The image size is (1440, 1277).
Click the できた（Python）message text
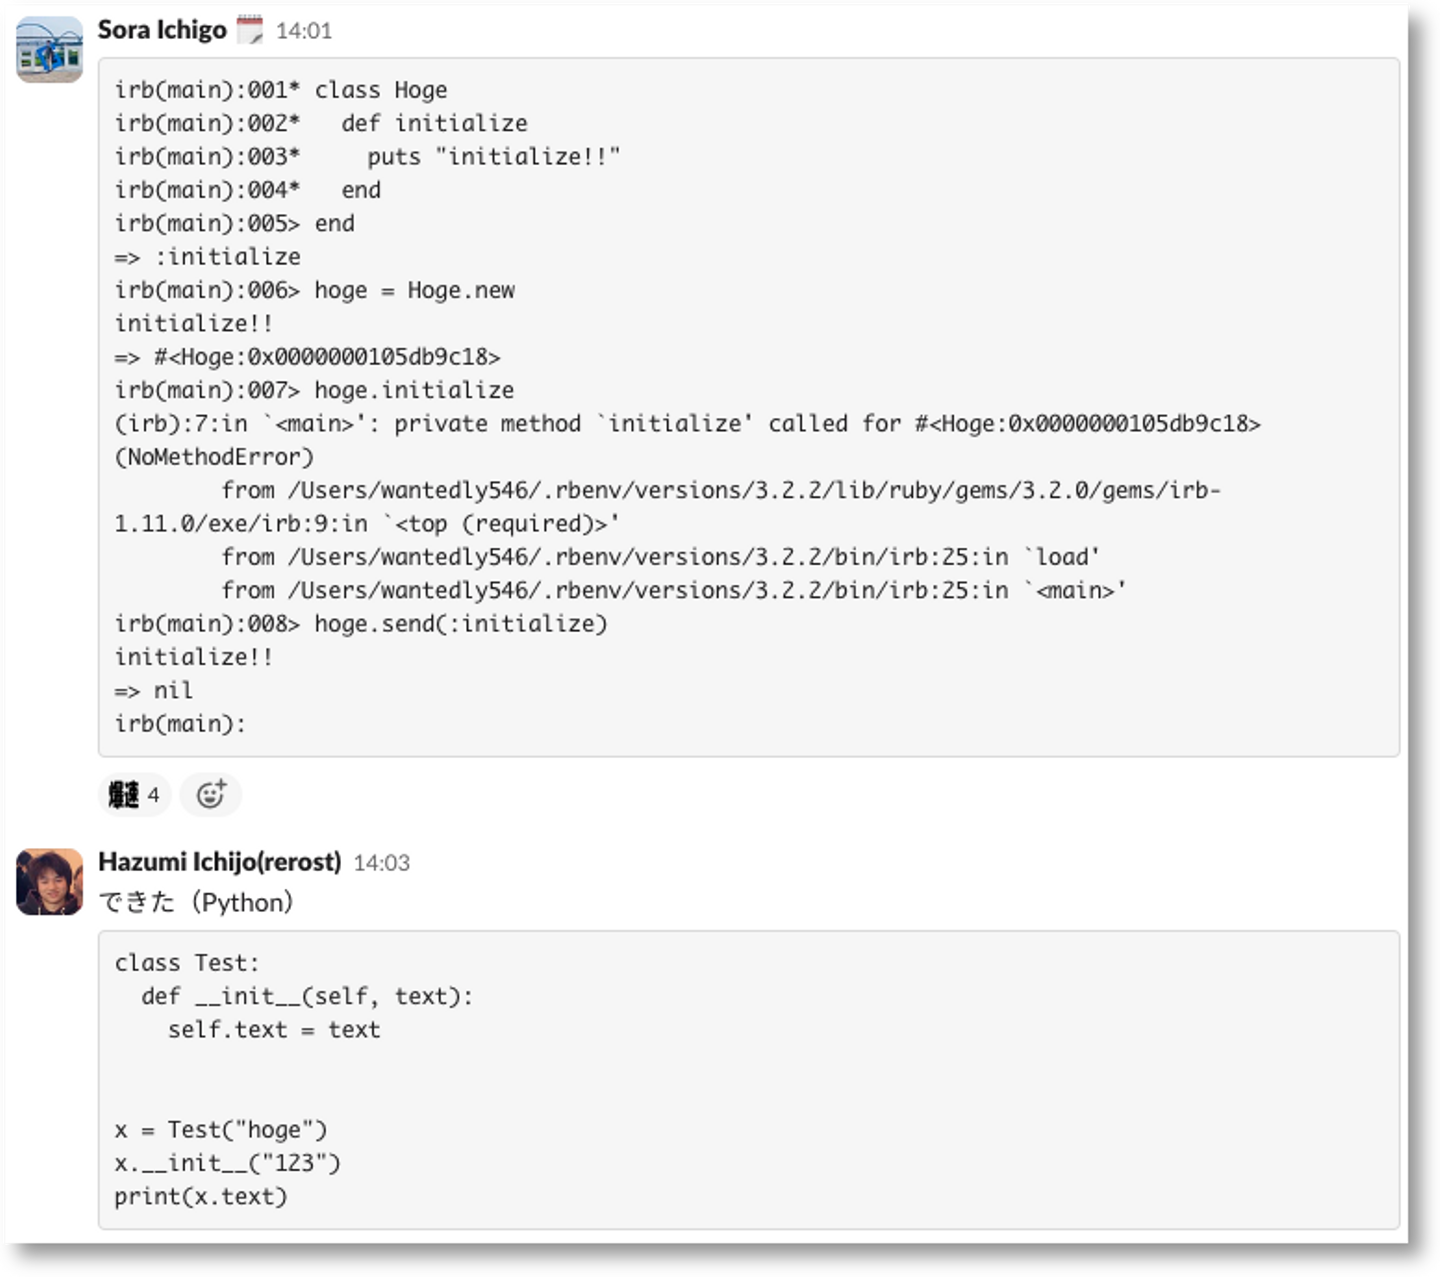point(196,902)
